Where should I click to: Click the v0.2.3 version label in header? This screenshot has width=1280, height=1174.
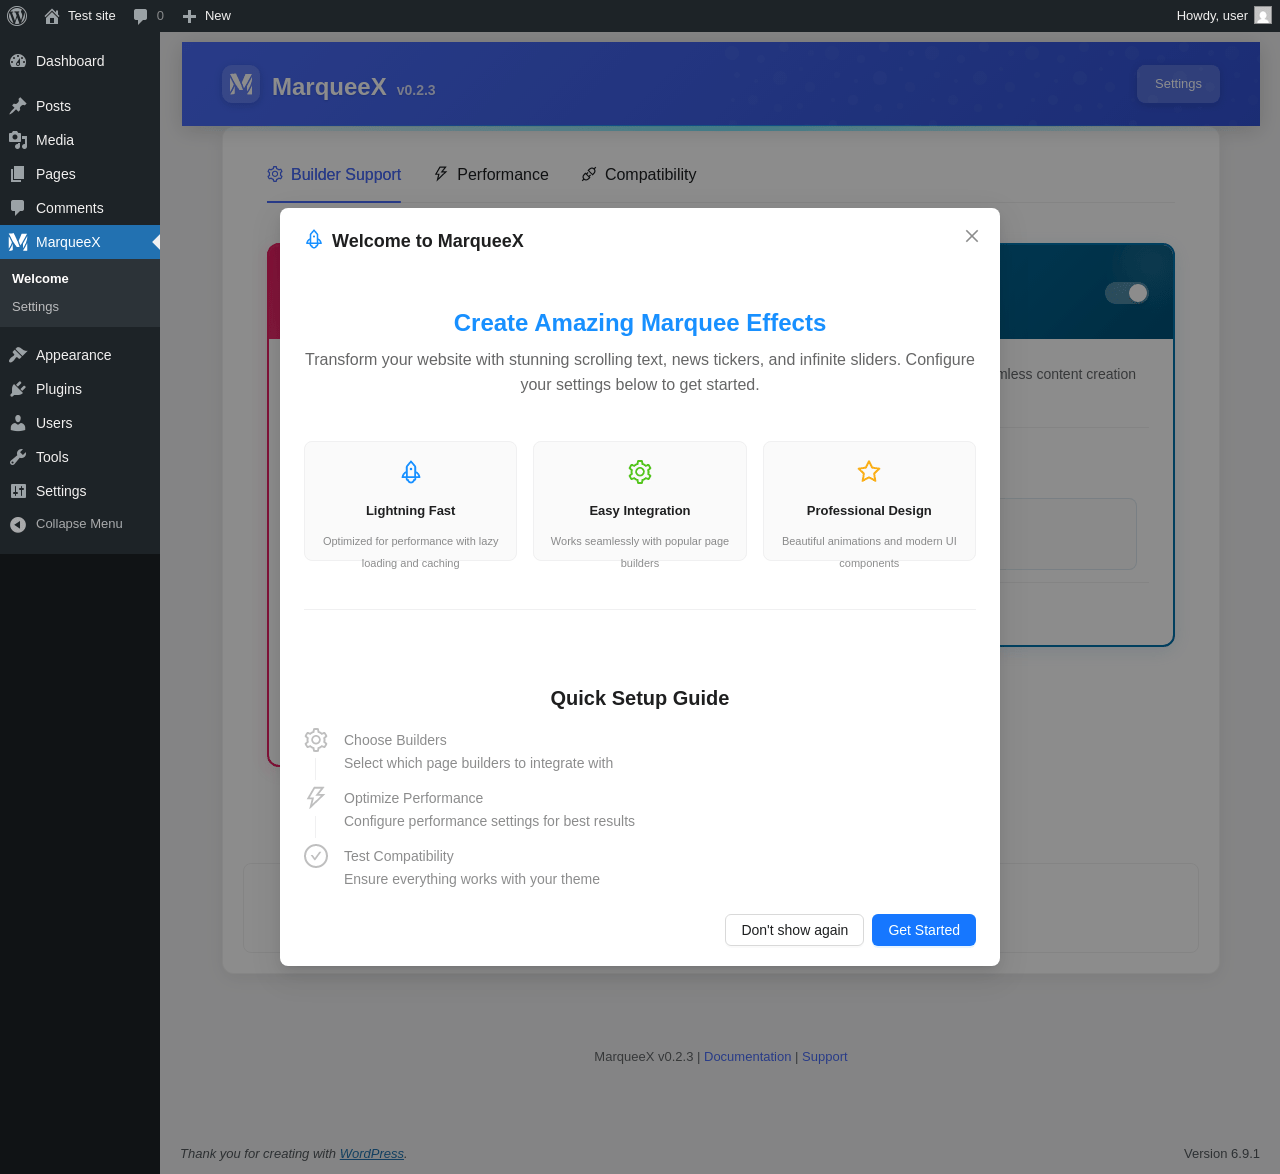[416, 90]
